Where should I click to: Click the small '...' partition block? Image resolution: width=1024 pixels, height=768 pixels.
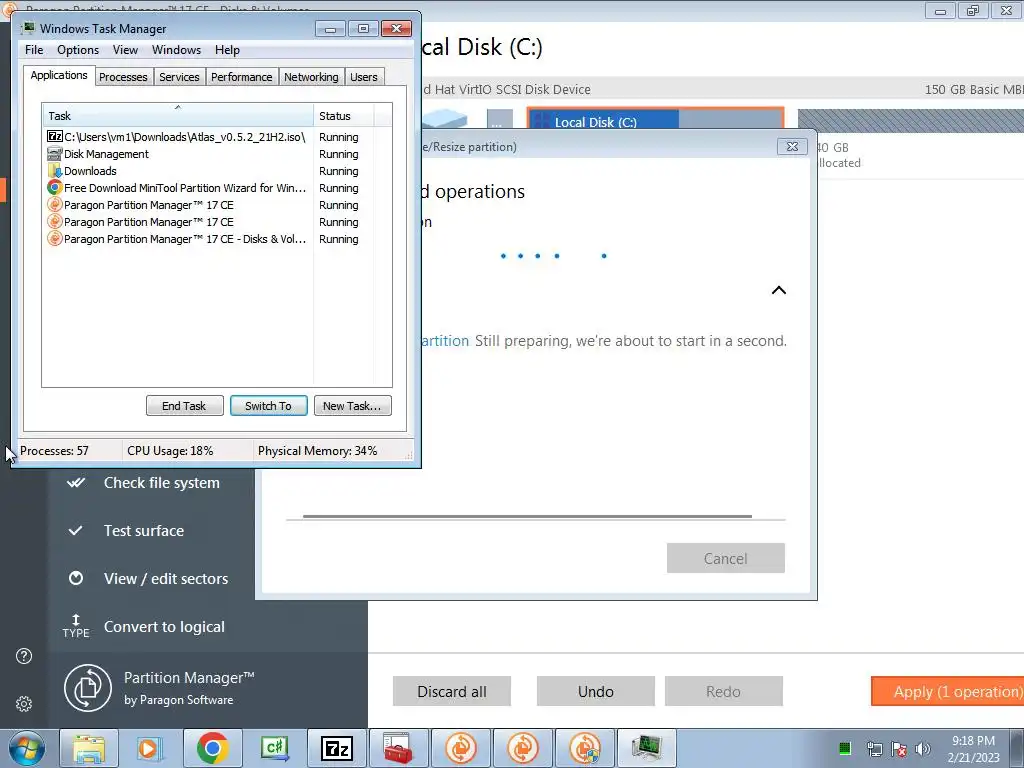click(499, 120)
